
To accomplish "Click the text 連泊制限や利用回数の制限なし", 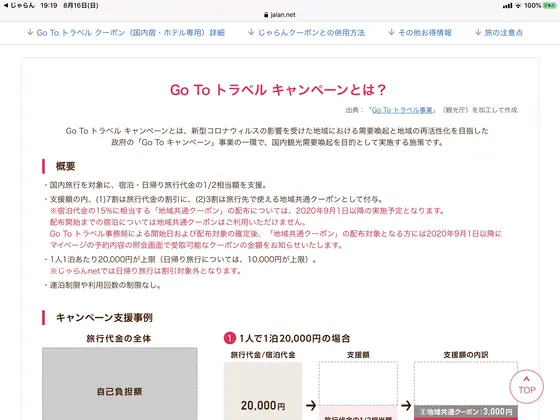I will [105, 285].
